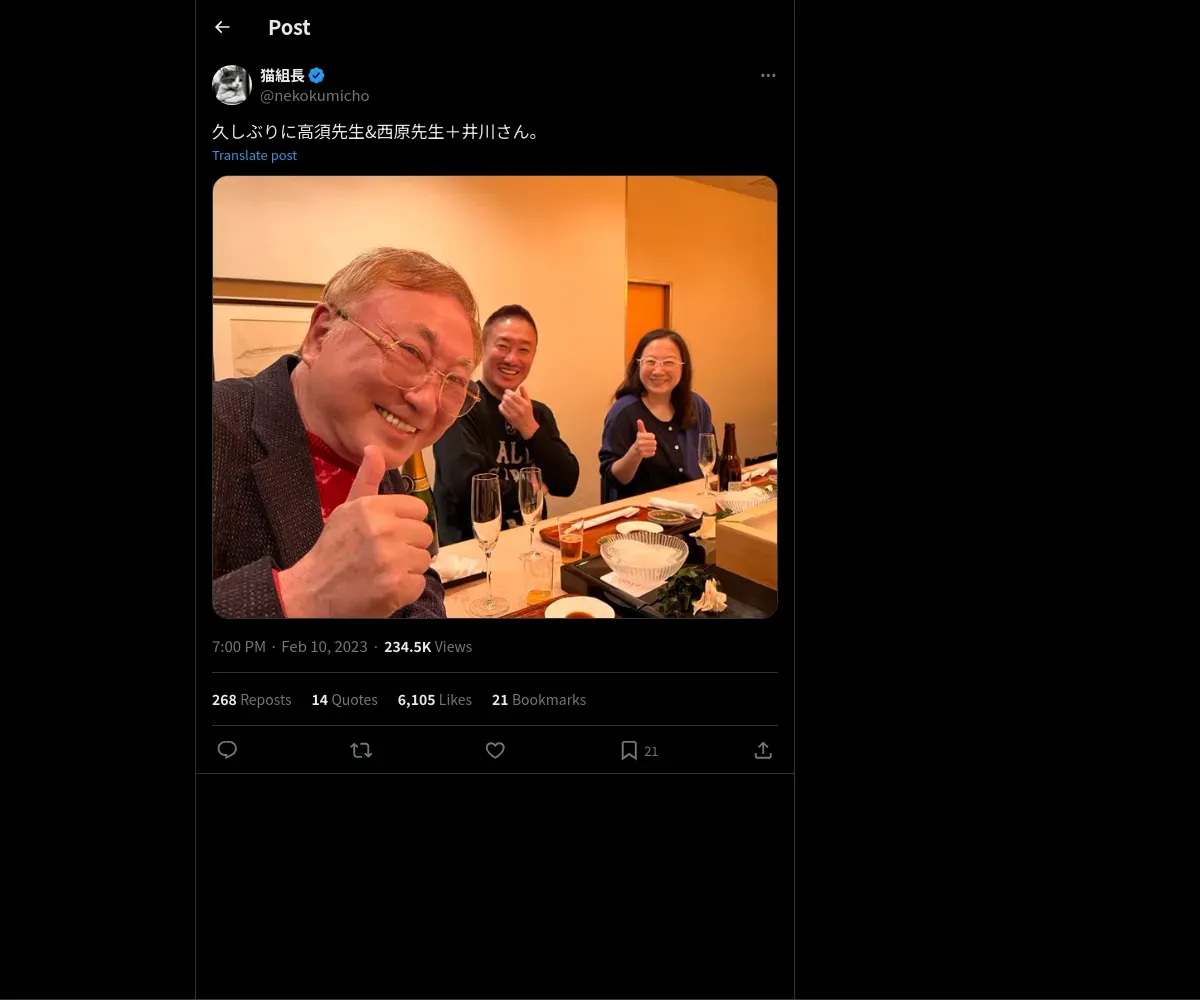The height and width of the screenshot is (1000, 1200).
Task: Click the Post header title
Action: [289, 28]
